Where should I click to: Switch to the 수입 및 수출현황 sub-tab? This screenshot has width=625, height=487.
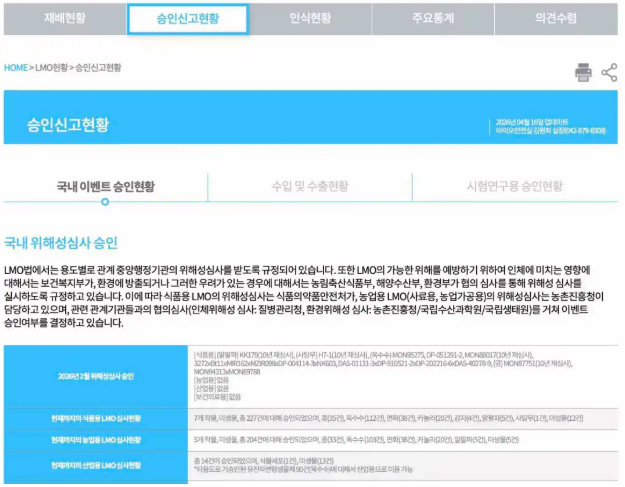pos(310,186)
